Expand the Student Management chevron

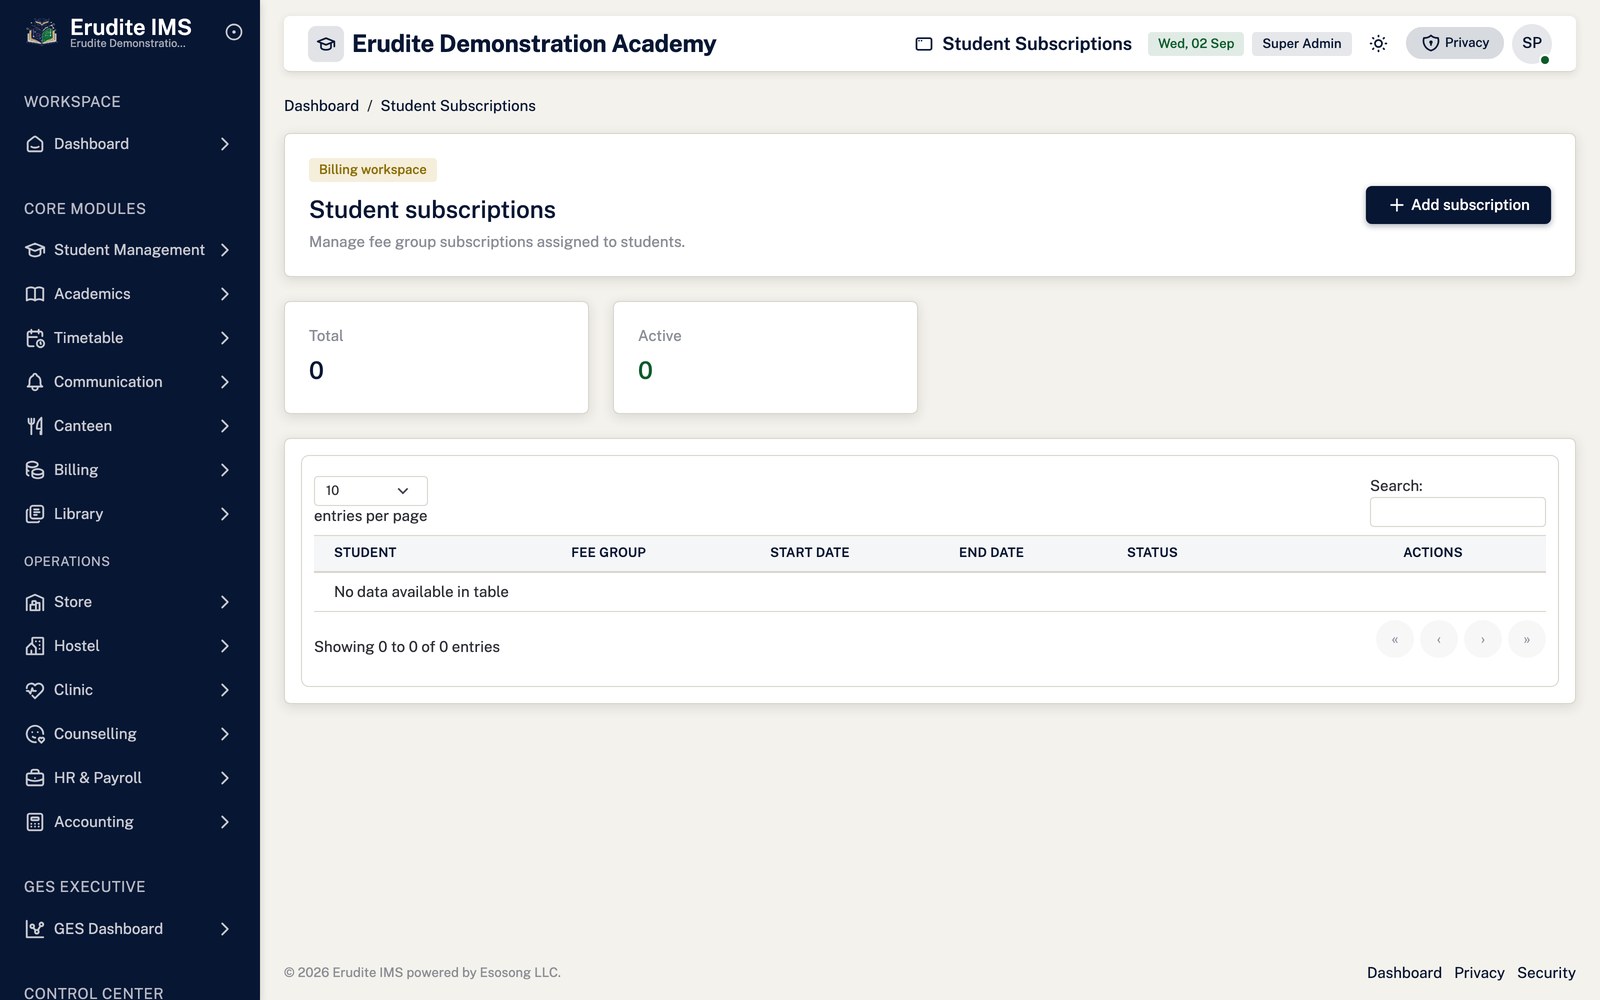225,250
